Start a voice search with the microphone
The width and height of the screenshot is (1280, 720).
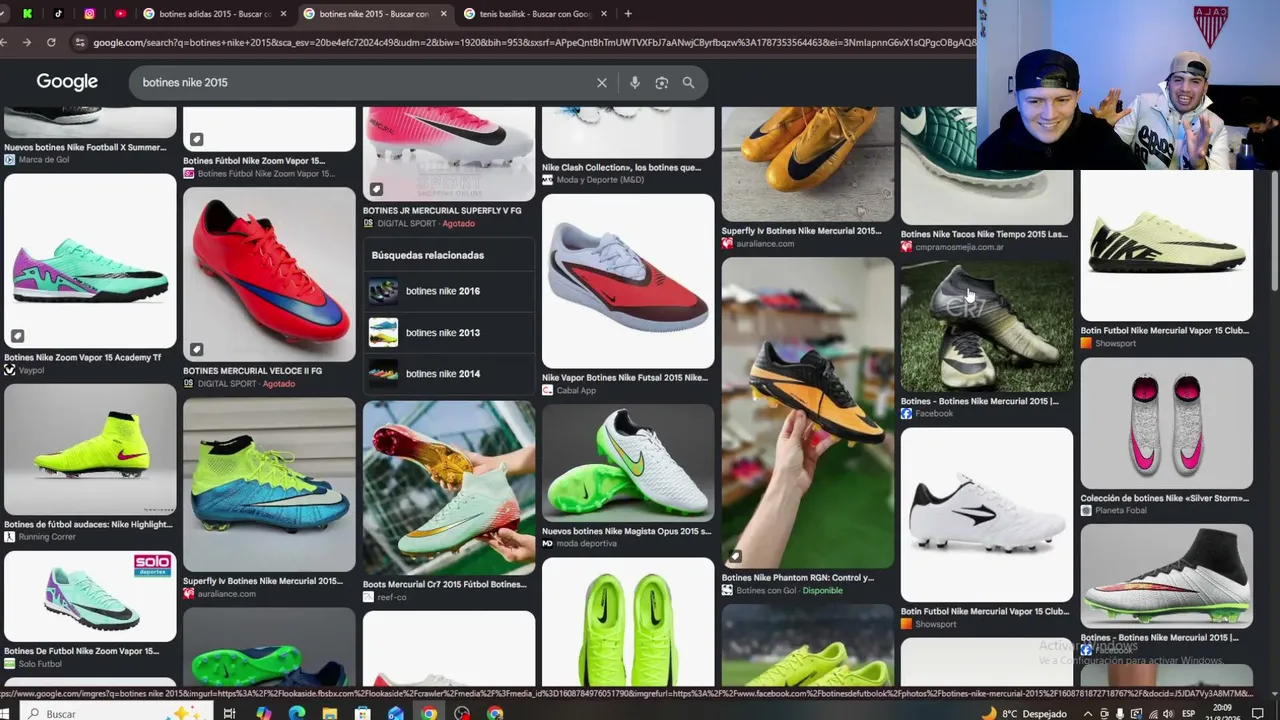[634, 83]
